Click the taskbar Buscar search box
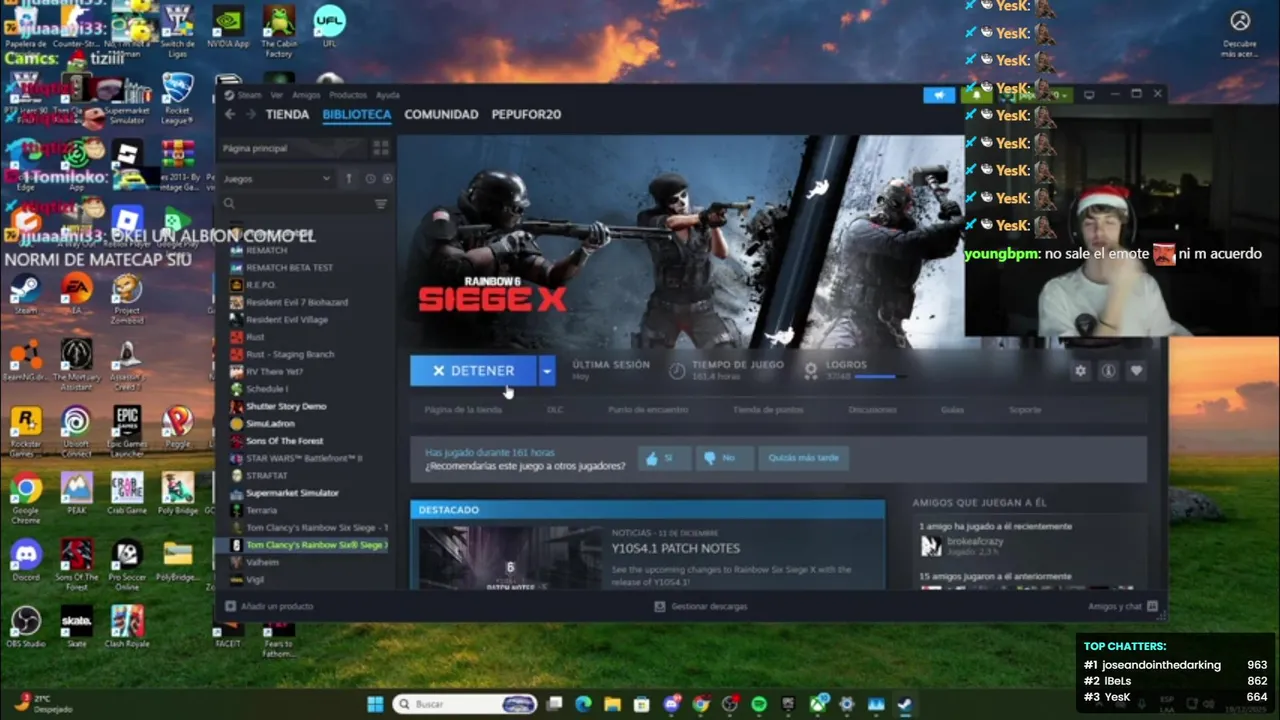The image size is (1280, 720). click(466, 704)
